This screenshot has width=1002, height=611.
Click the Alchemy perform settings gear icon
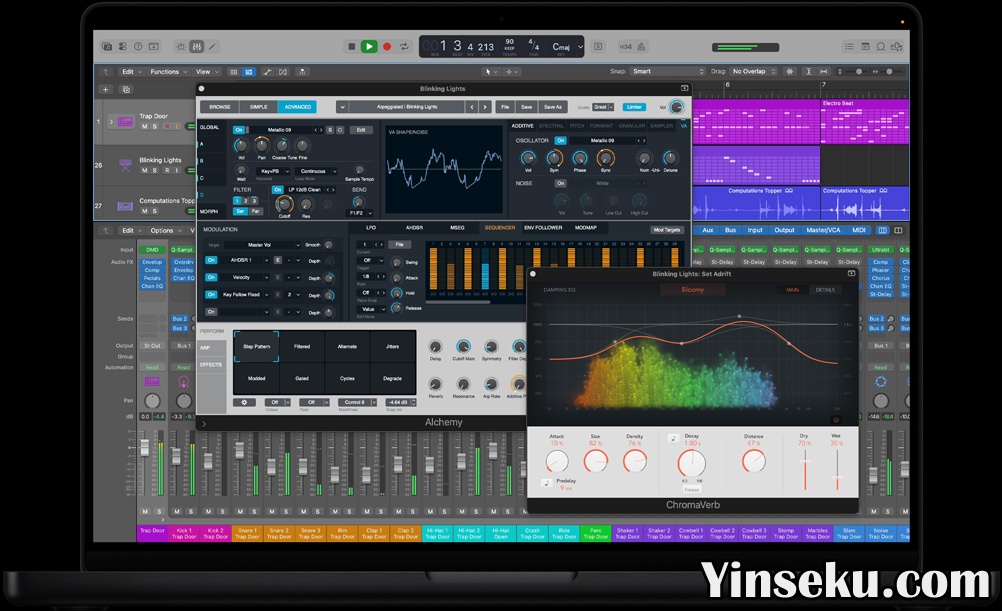pyautogui.click(x=246, y=402)
